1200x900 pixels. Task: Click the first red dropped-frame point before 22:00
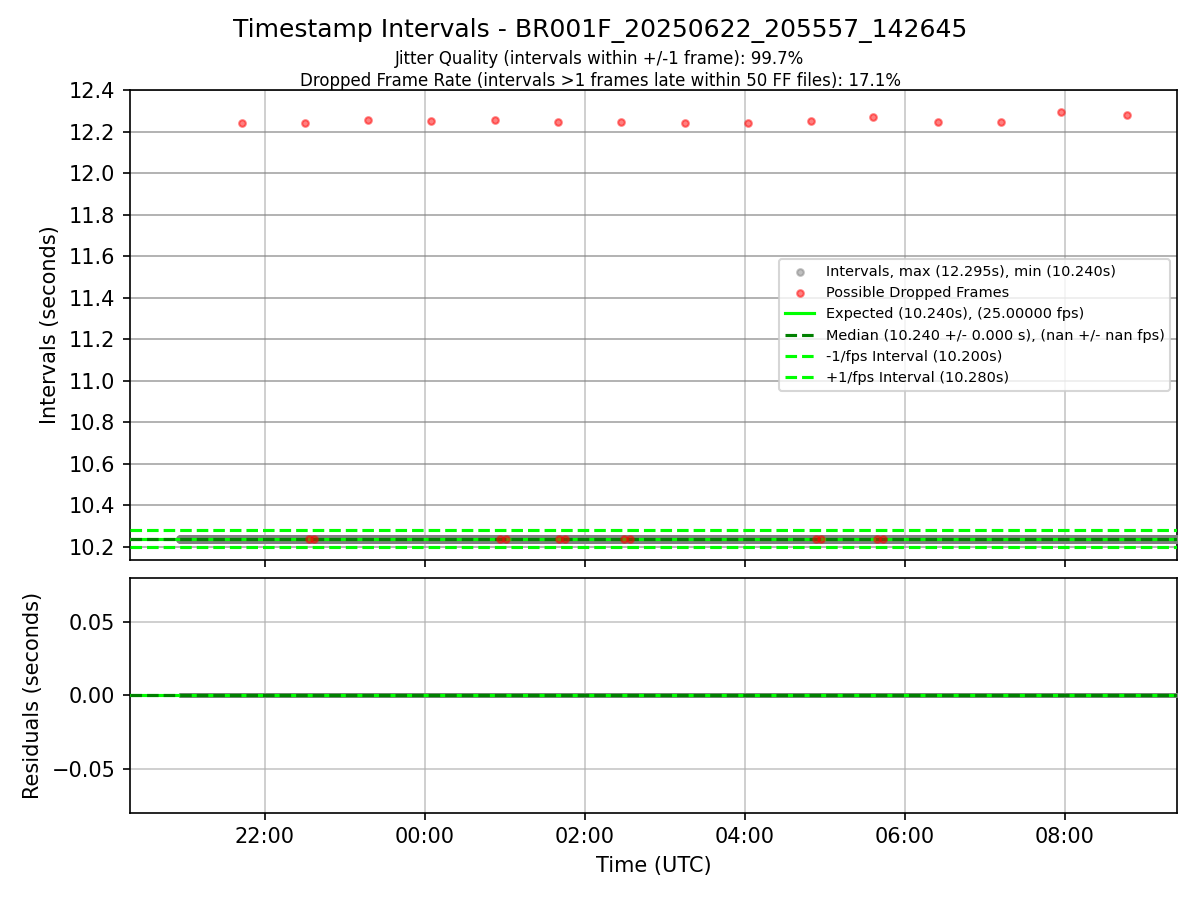[242, 123]
